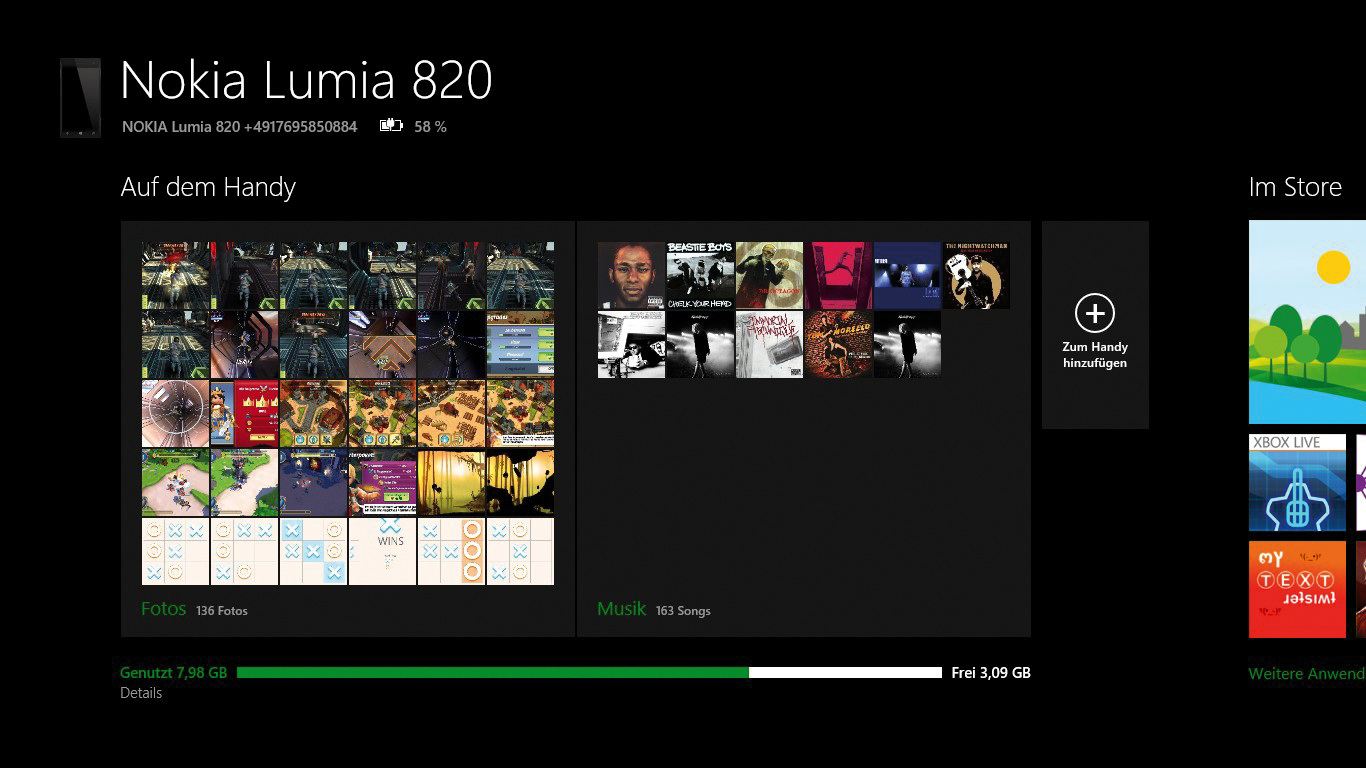
Task: Open The Nightwatchman album cover
Action: (976, 275)
